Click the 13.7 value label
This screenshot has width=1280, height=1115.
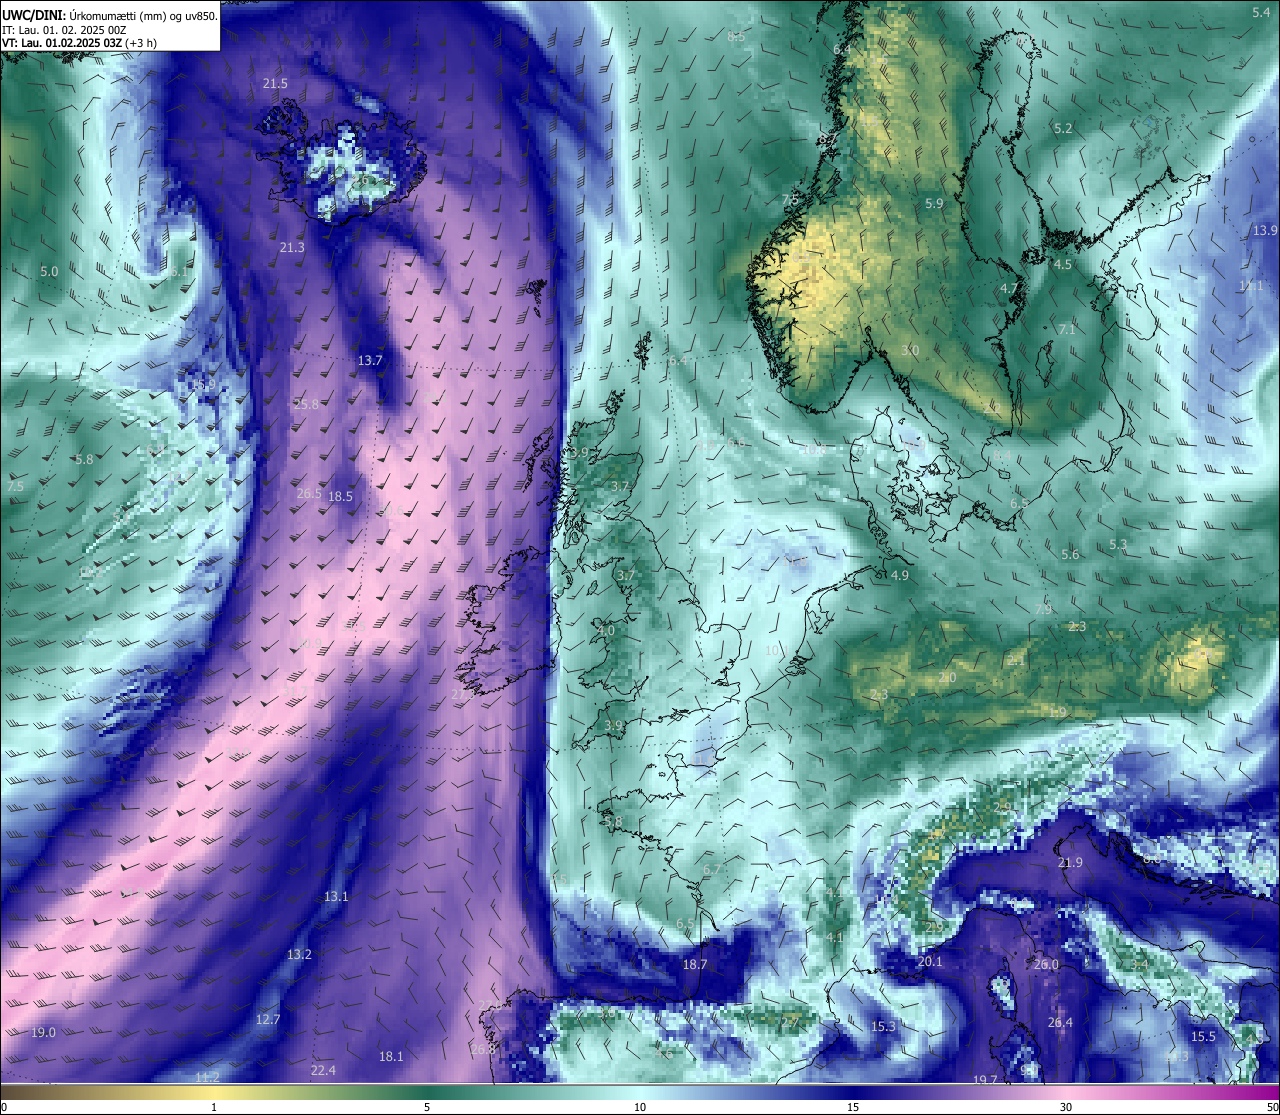pyautogui.click(x=370, y=360)
